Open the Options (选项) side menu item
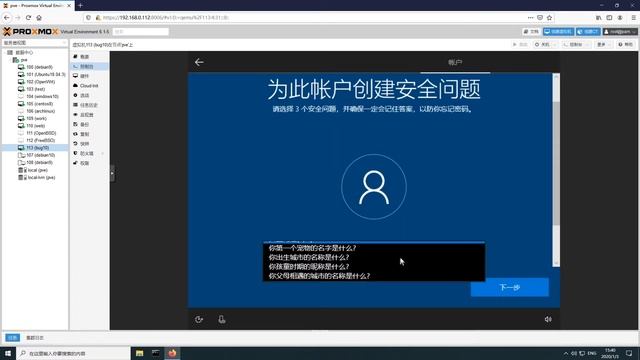 pyautogui.click(x=84, y=95)
